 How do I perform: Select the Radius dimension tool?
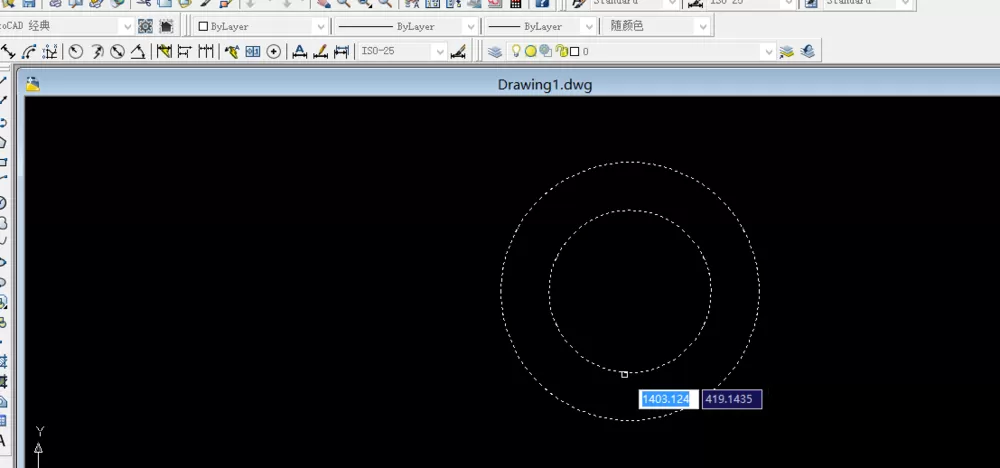[76, 52]
